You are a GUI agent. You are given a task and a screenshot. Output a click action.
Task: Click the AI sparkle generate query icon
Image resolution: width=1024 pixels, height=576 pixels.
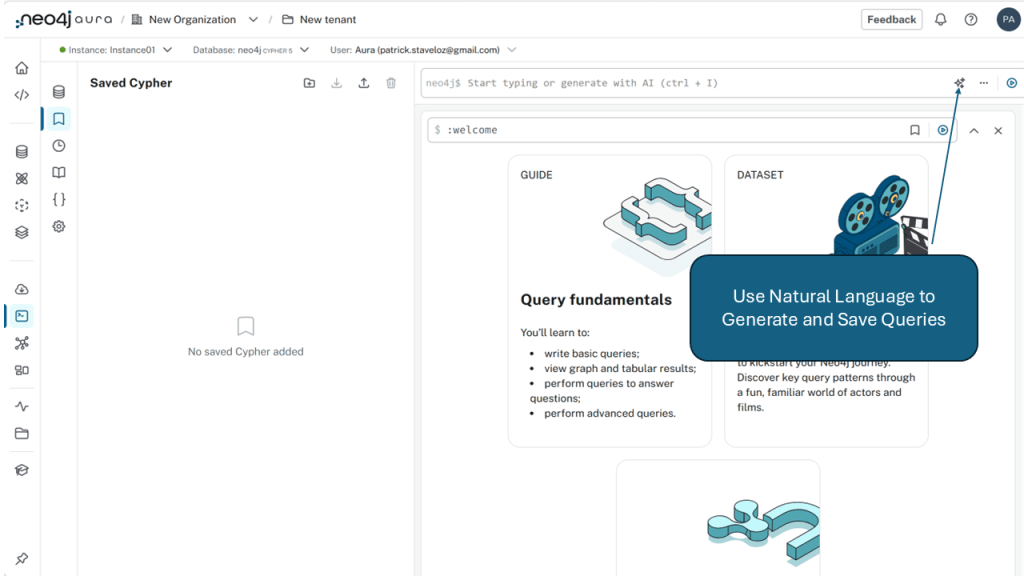pyautogui.click(x=959, y=83)
